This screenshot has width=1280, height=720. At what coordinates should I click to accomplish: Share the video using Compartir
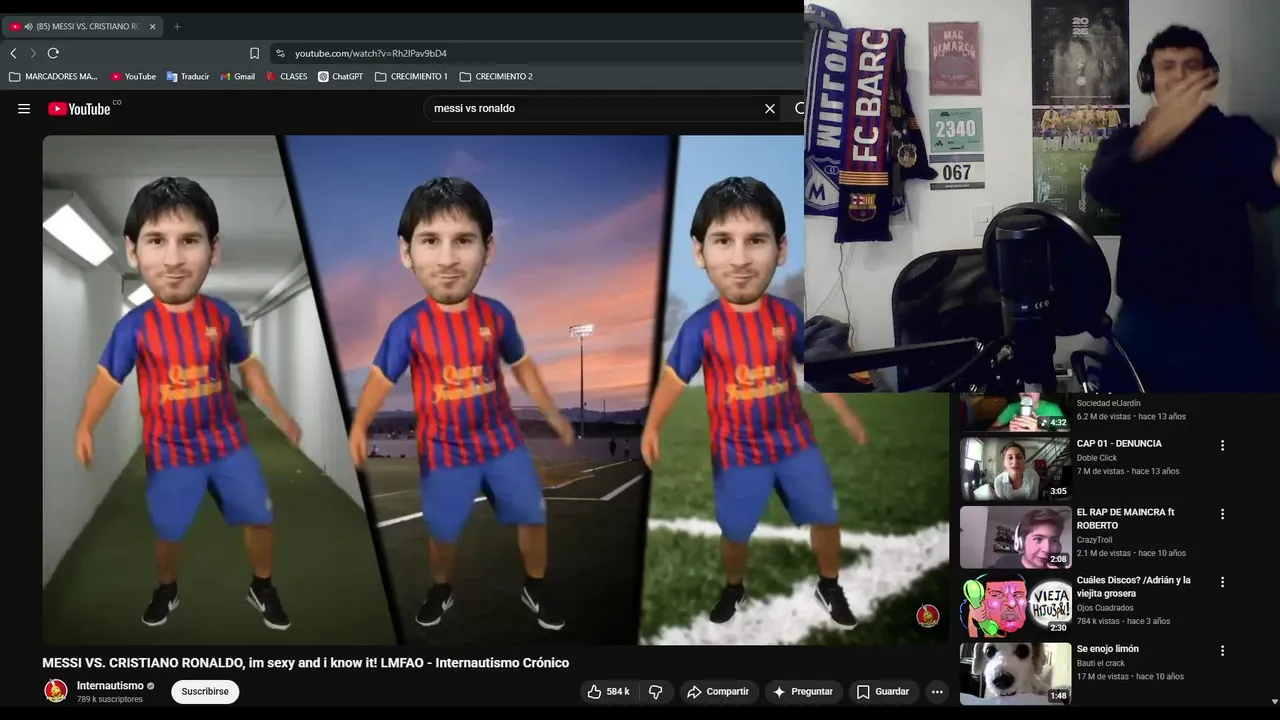pos(718,691)
